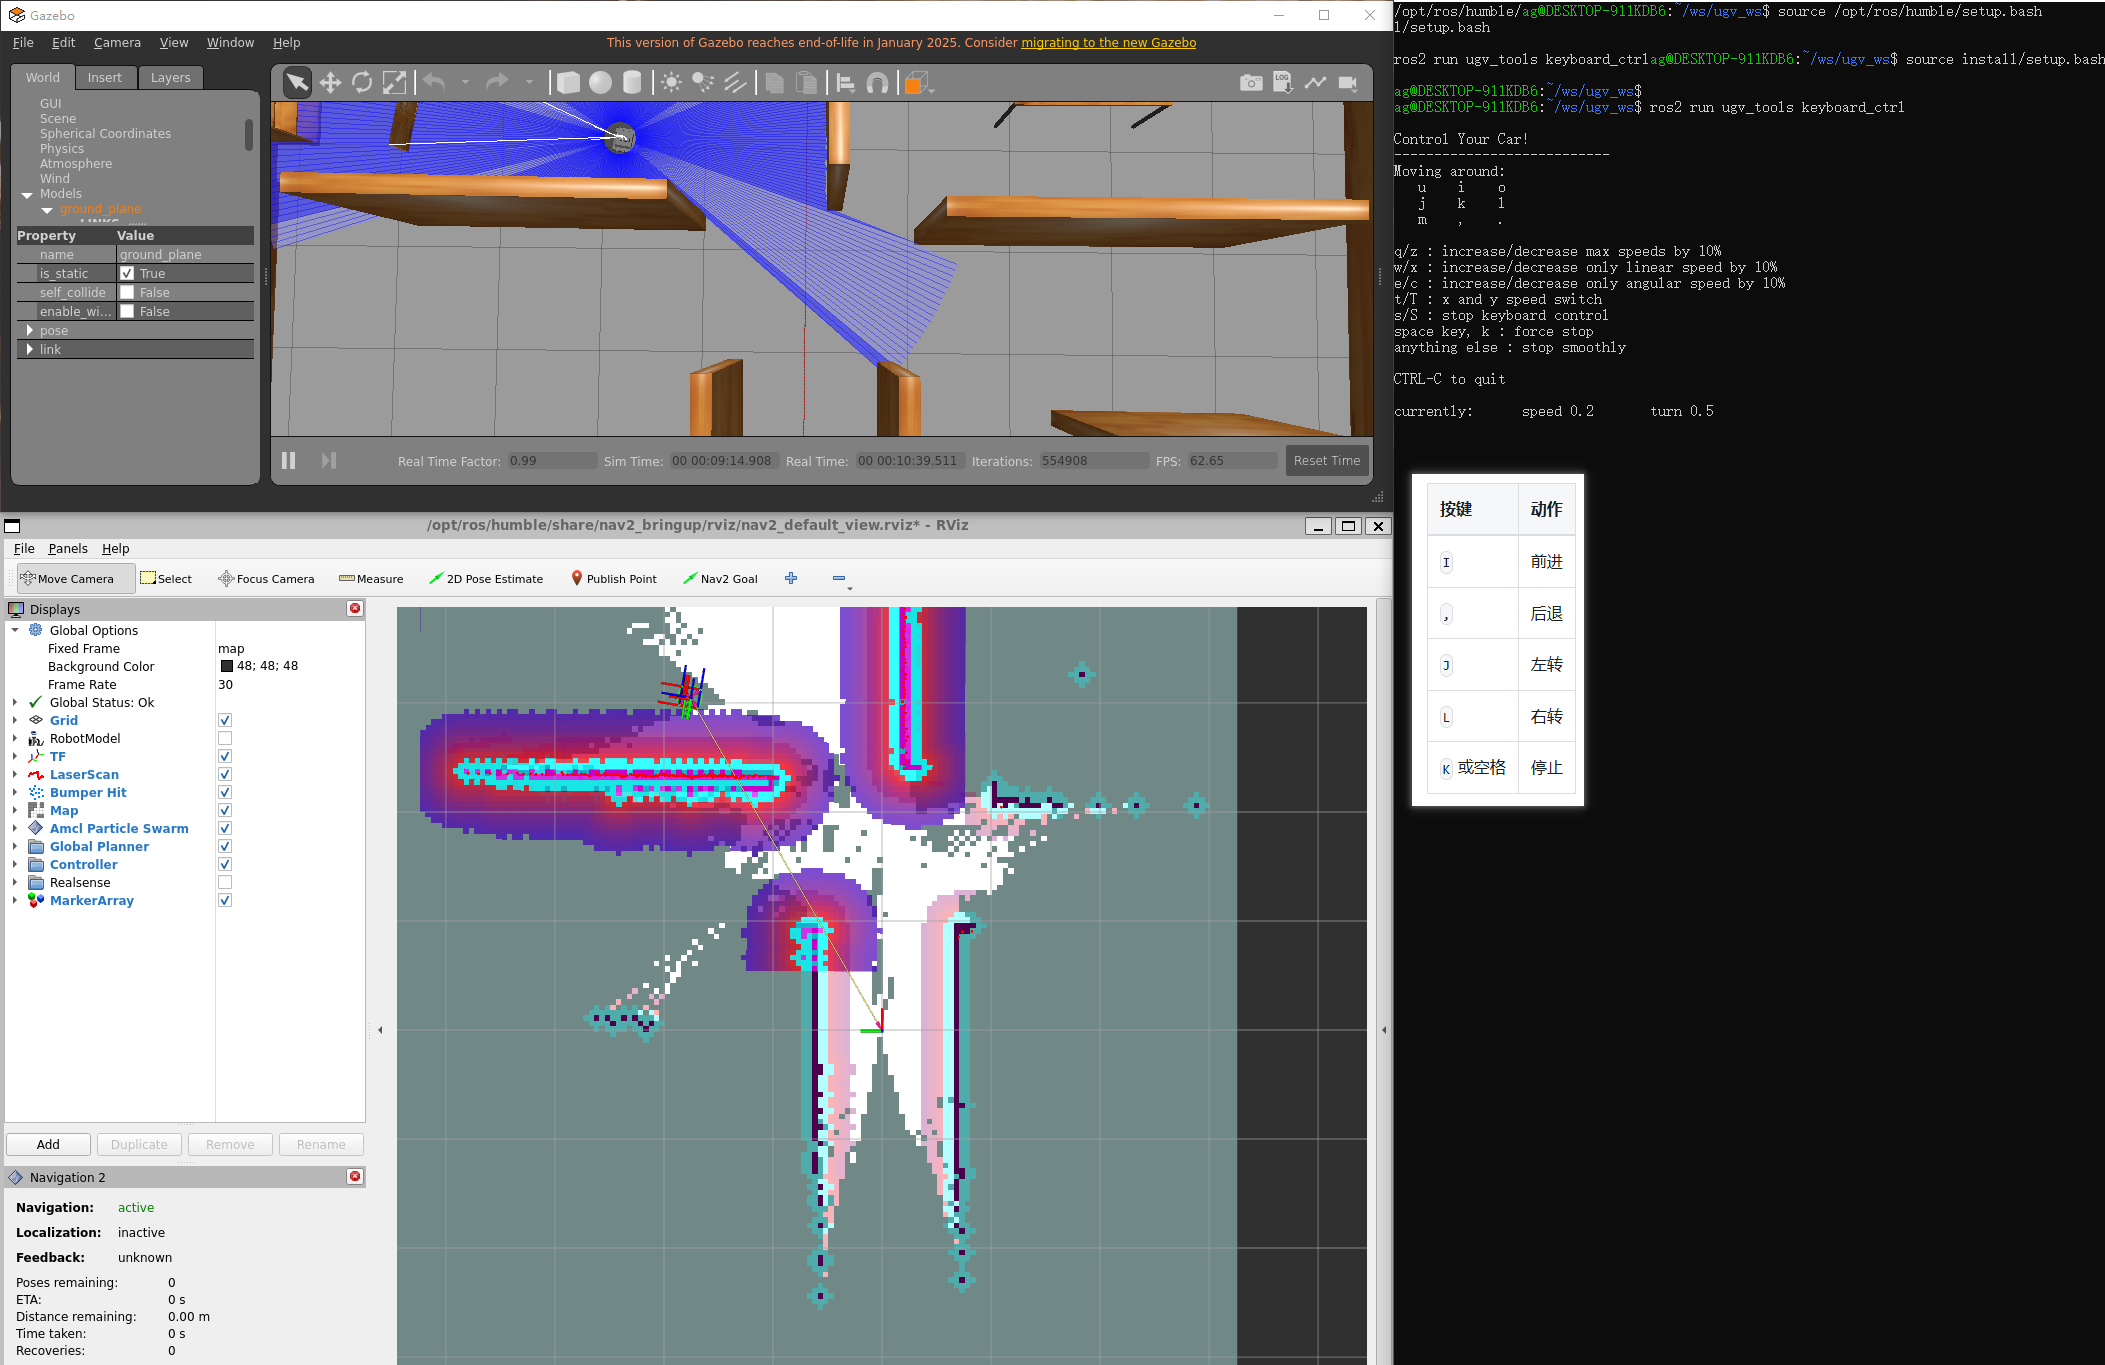This screenshot has width=2105, height=1365.
Task: Uncheck the Grid display checkbox
Action: [225, 720]
